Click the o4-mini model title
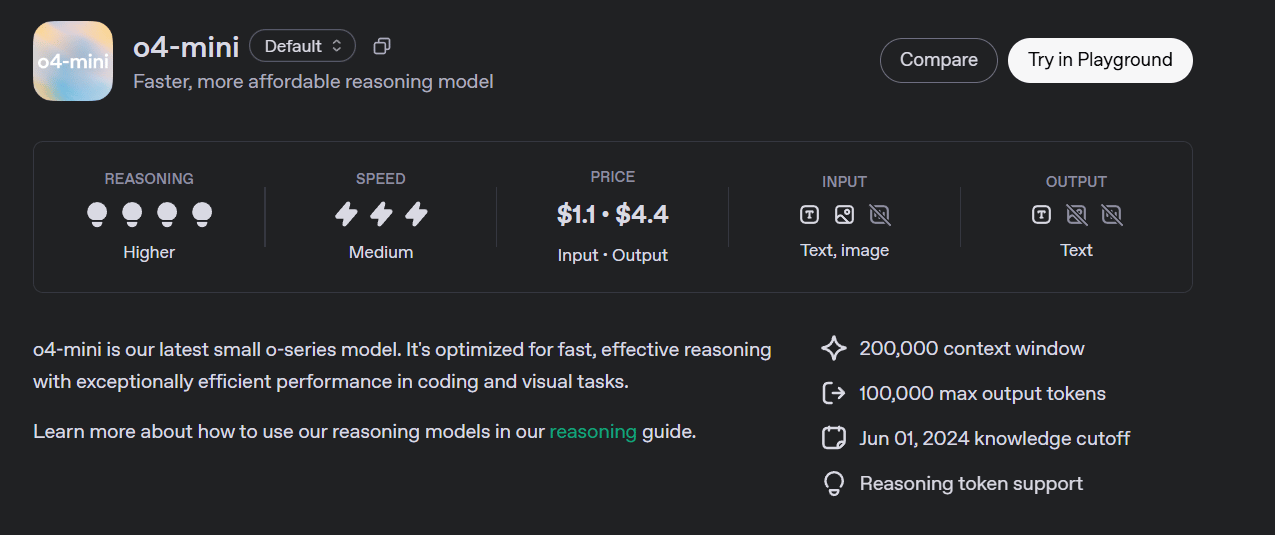Viewport: 1275px width, 535px height. point(186,46)
